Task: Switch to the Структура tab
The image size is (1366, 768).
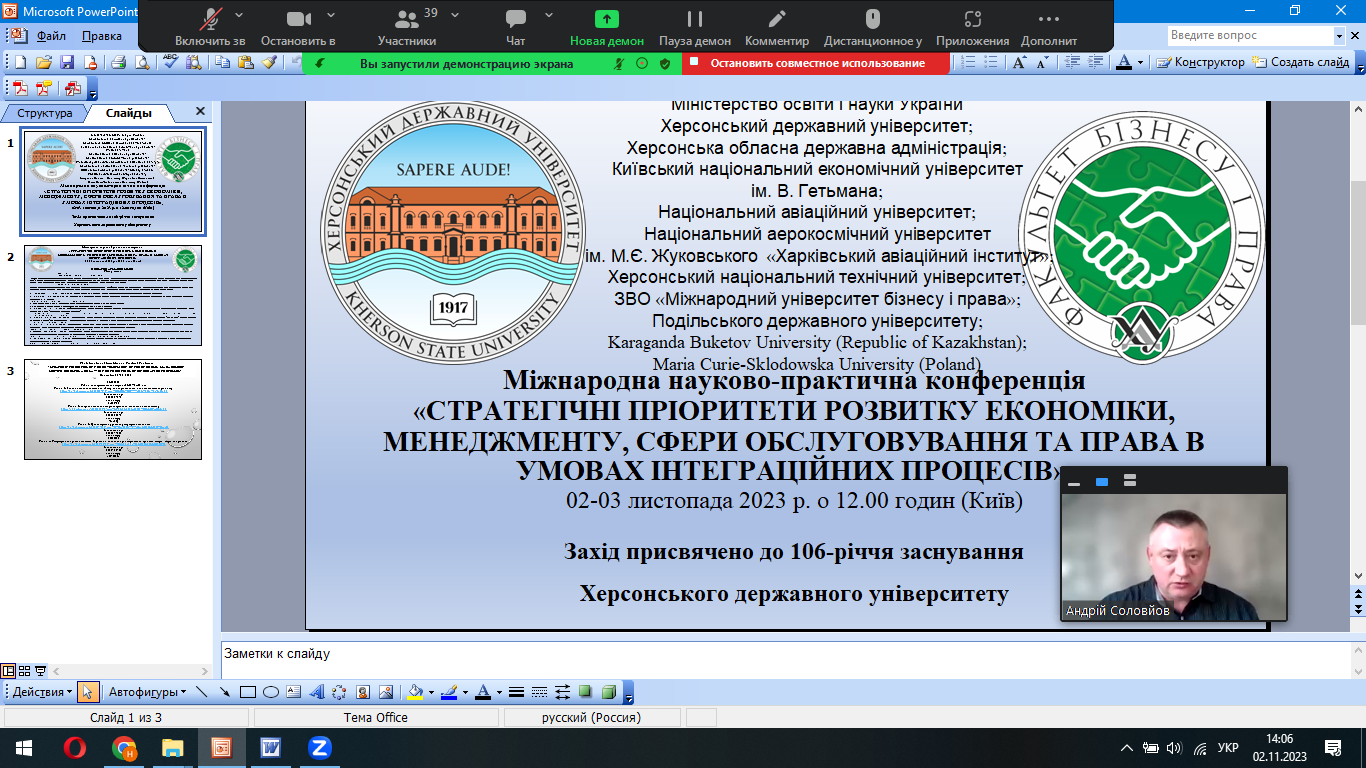Action: [x=45, y=113]
